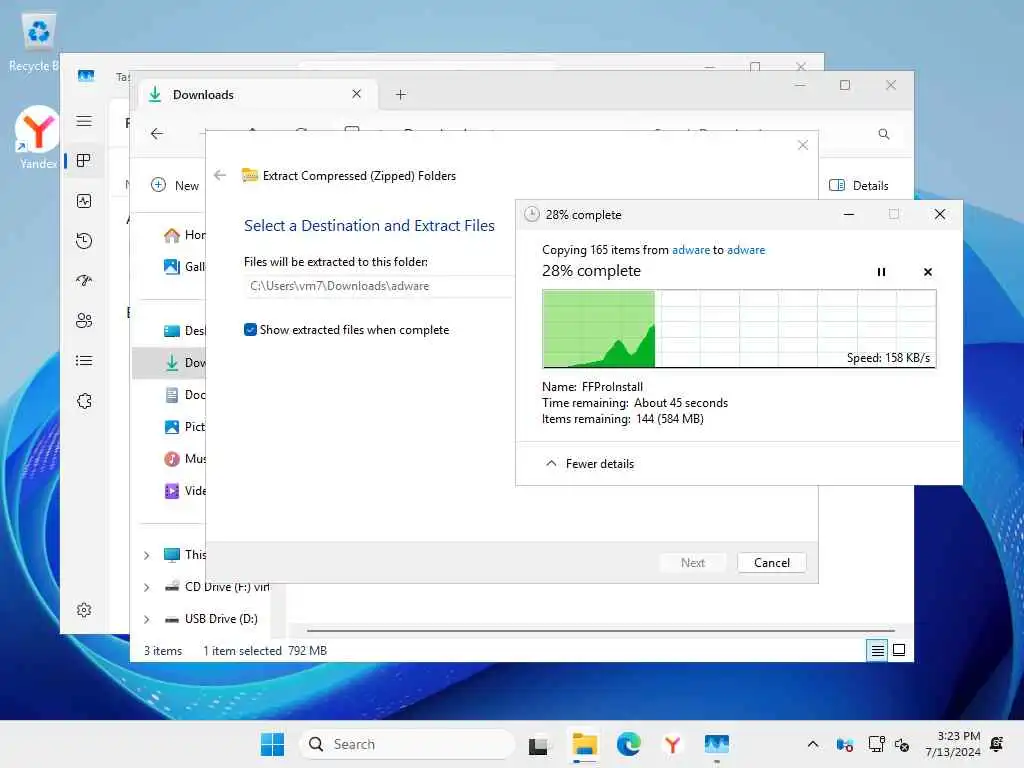Open the Recycle Bin desktop icon

(35, 42)
